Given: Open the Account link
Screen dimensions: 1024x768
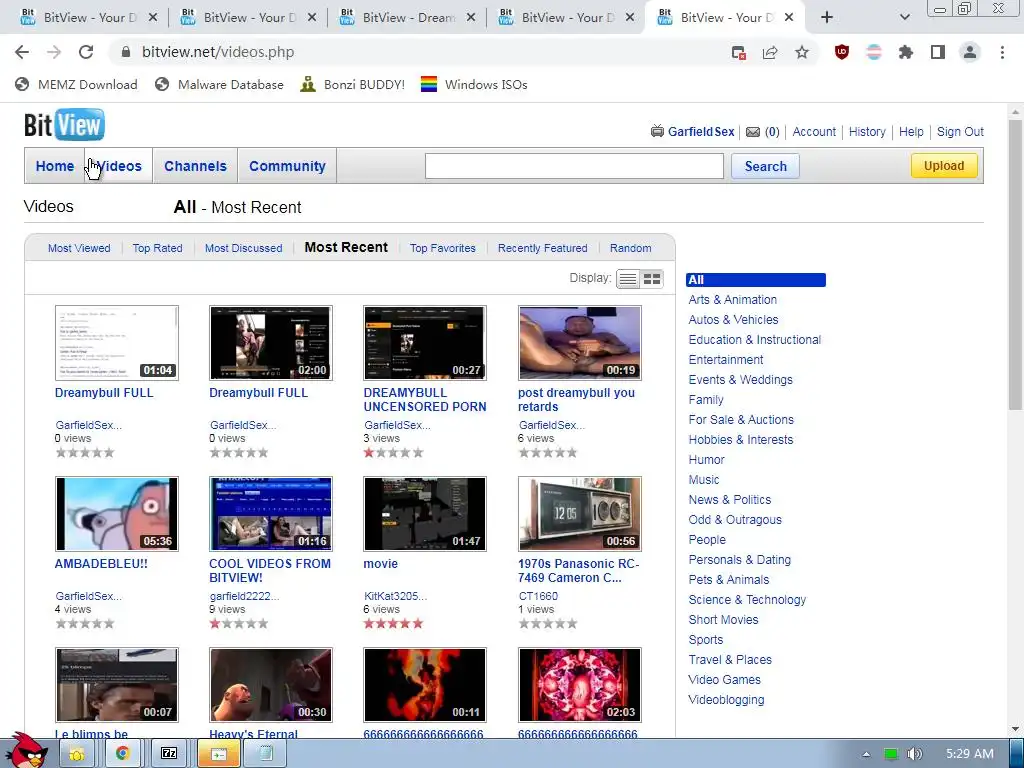Looking at the screenshot, I should tap(814, 132).
